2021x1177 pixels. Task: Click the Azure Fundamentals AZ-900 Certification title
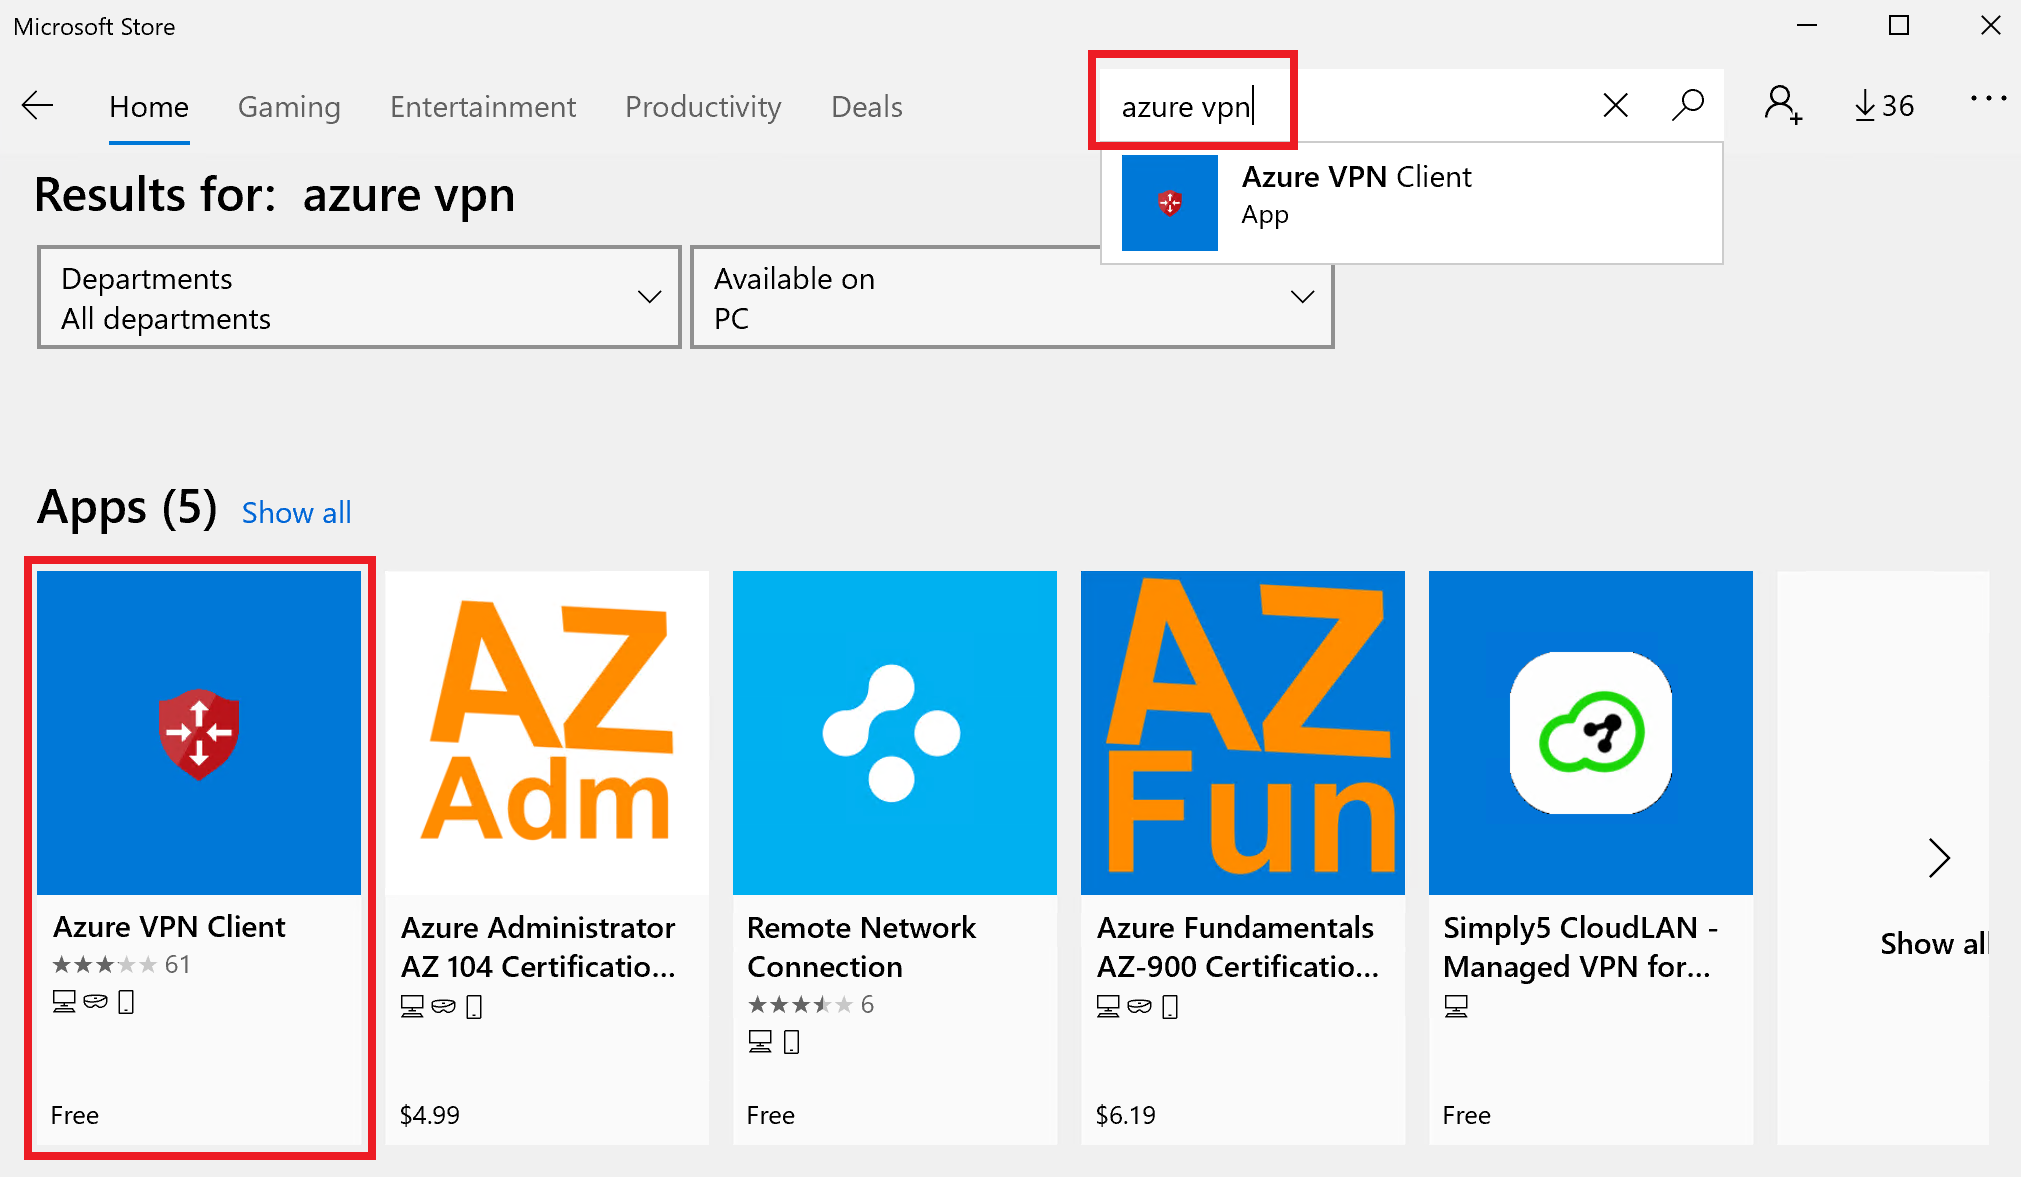tap(1237, 947)
